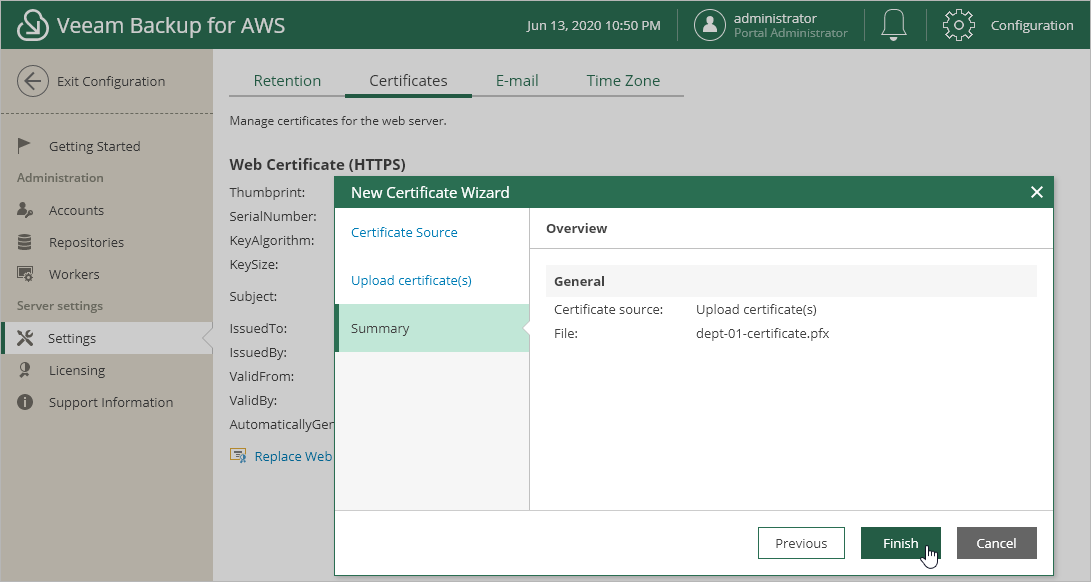Click the dept-01-certificate.pfx file name
This screenshot has height=582, width=1091.
click(x=763, y=333)
